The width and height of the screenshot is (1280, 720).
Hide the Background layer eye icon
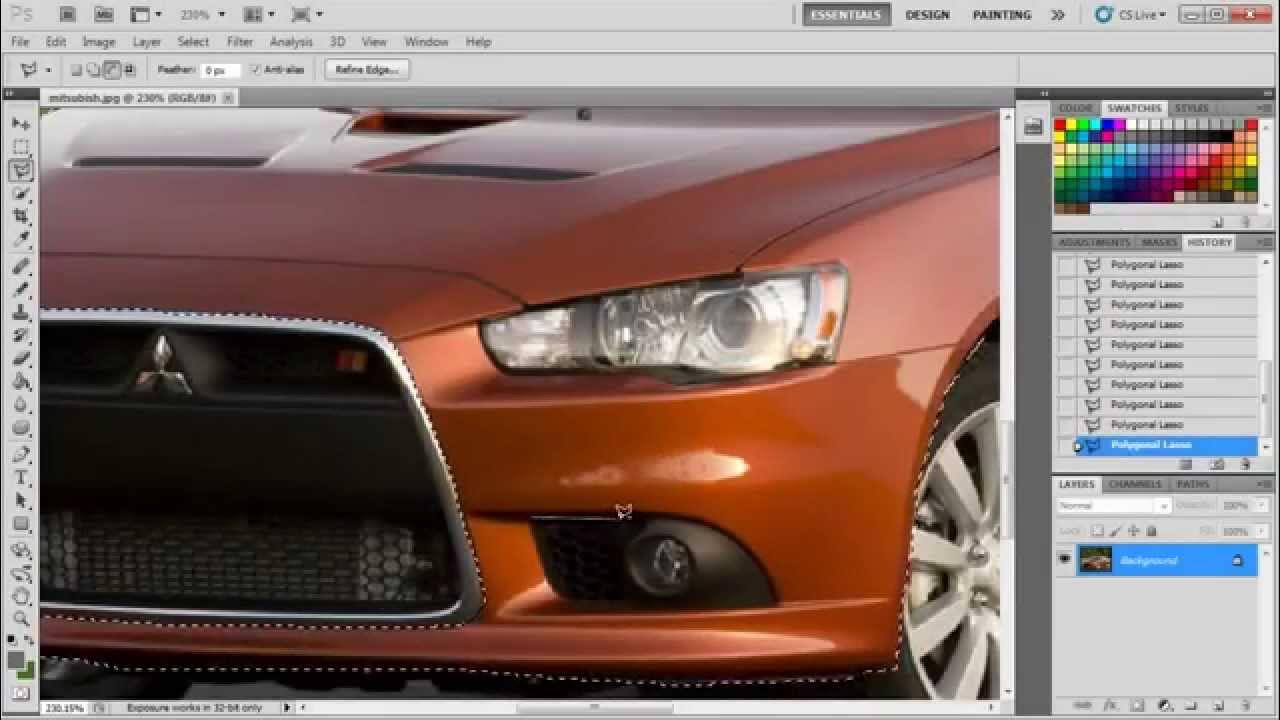pyautogui.click(x=1065, y=560)
